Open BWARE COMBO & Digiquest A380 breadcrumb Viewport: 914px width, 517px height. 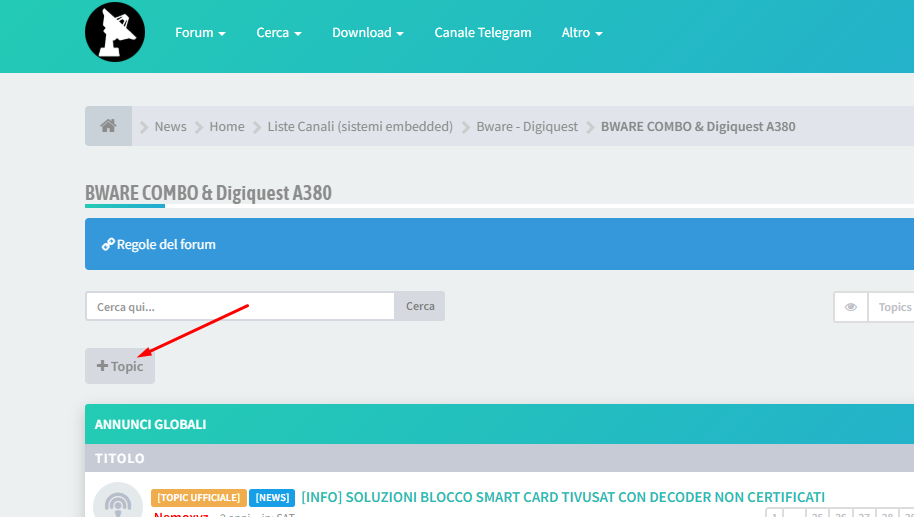pyautogui.click(x=698, y=126)
